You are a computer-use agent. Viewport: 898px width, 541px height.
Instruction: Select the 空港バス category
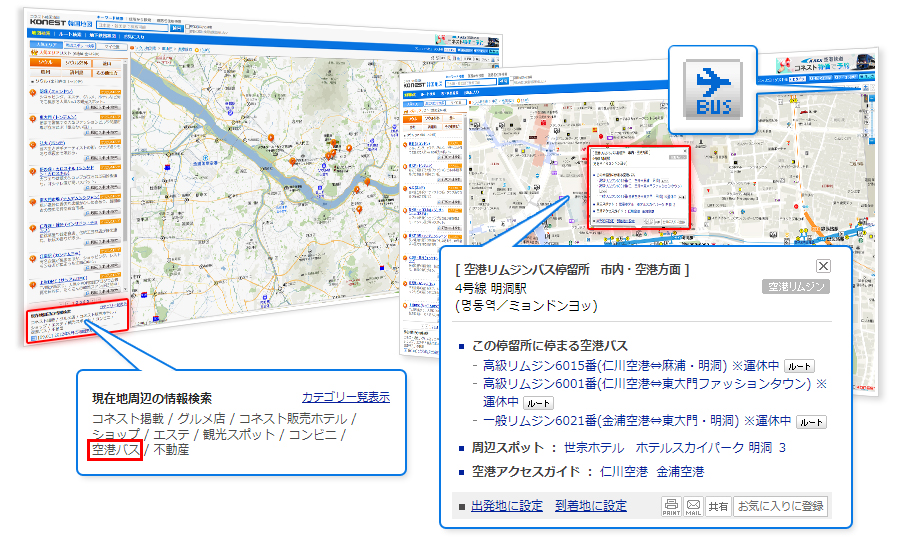click(x=116, y=450)
